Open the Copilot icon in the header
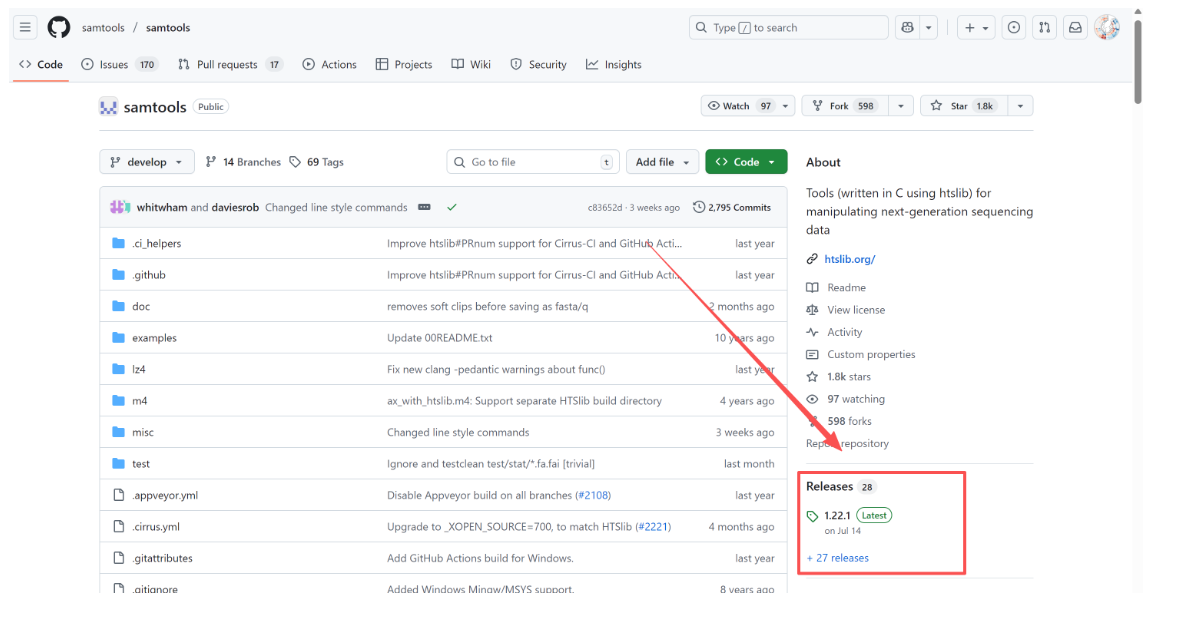 [x=907, y=27]
